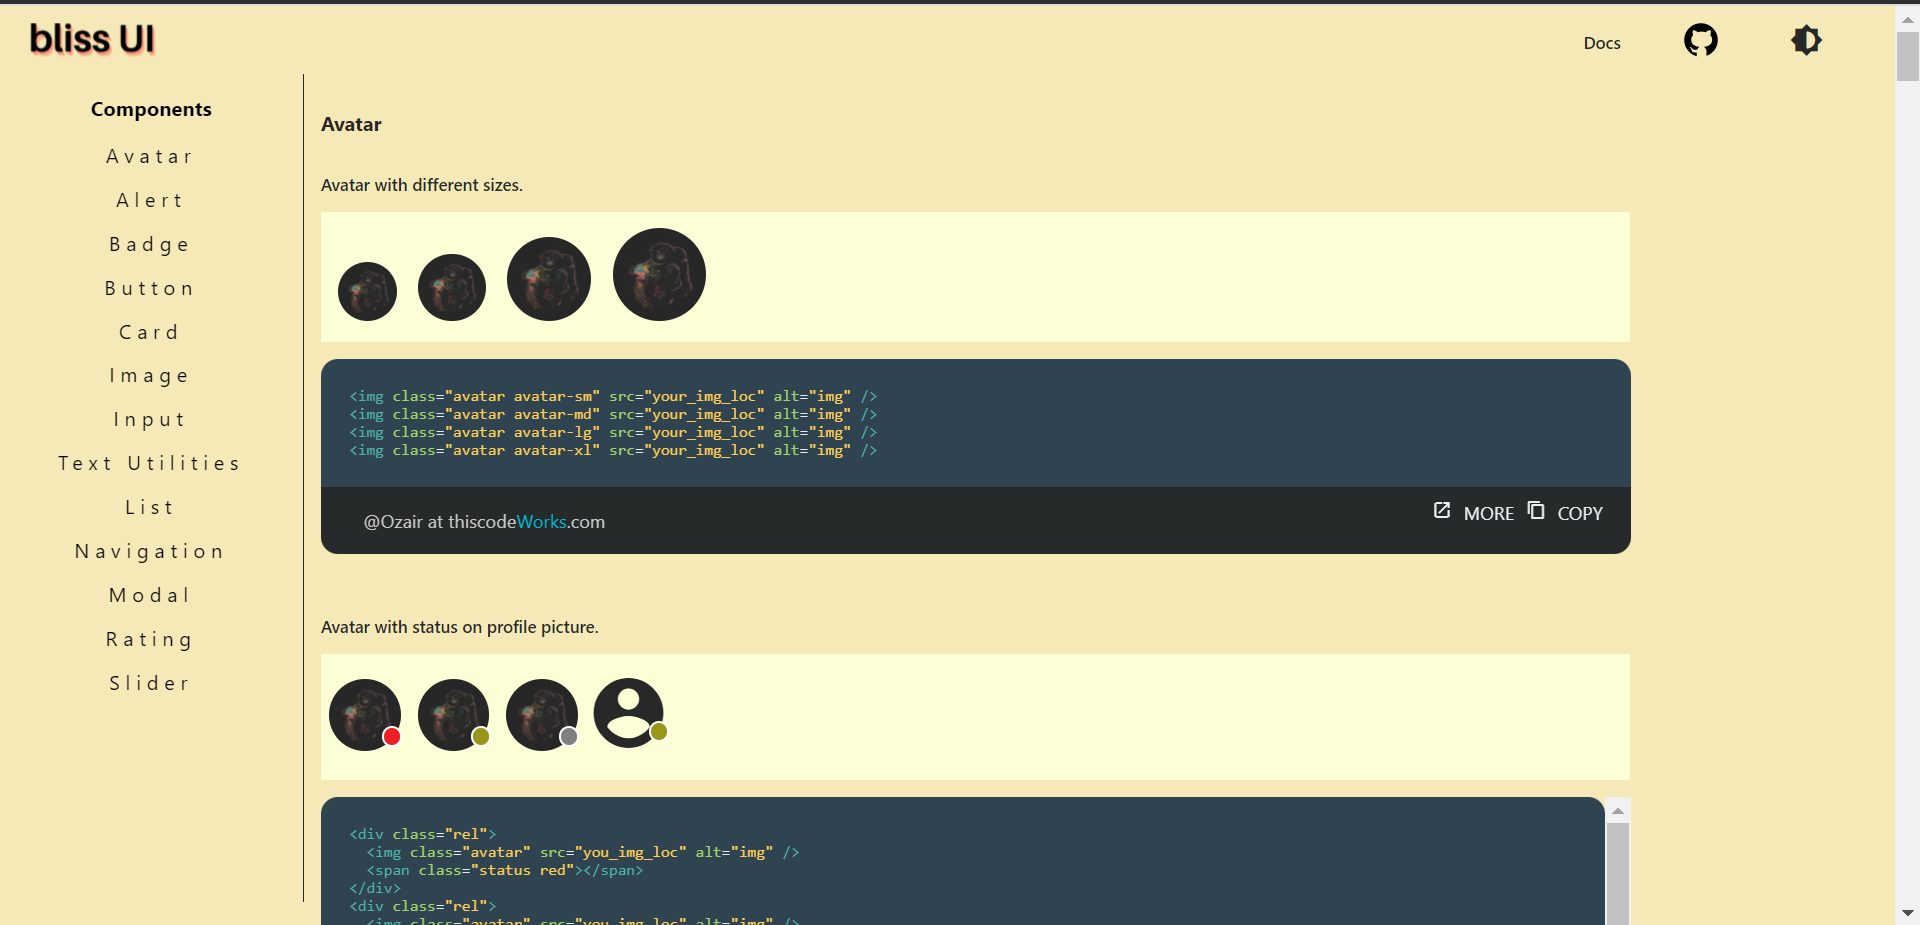1920x925 pixels.
Task: Click the page scrollbar down arrow
Action: tap(1908, 913)
